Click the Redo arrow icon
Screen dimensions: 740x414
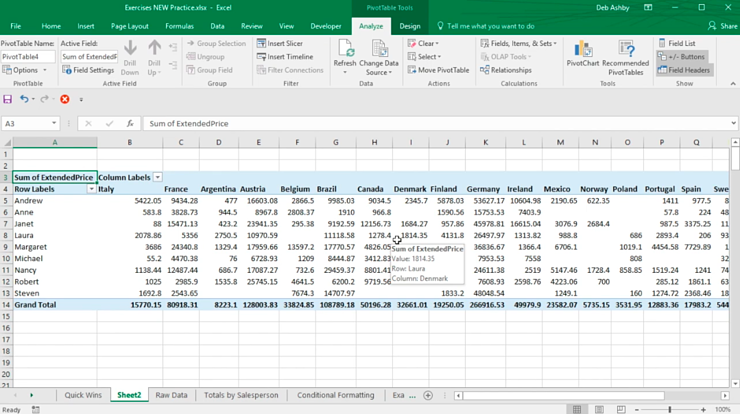[44, 99]
